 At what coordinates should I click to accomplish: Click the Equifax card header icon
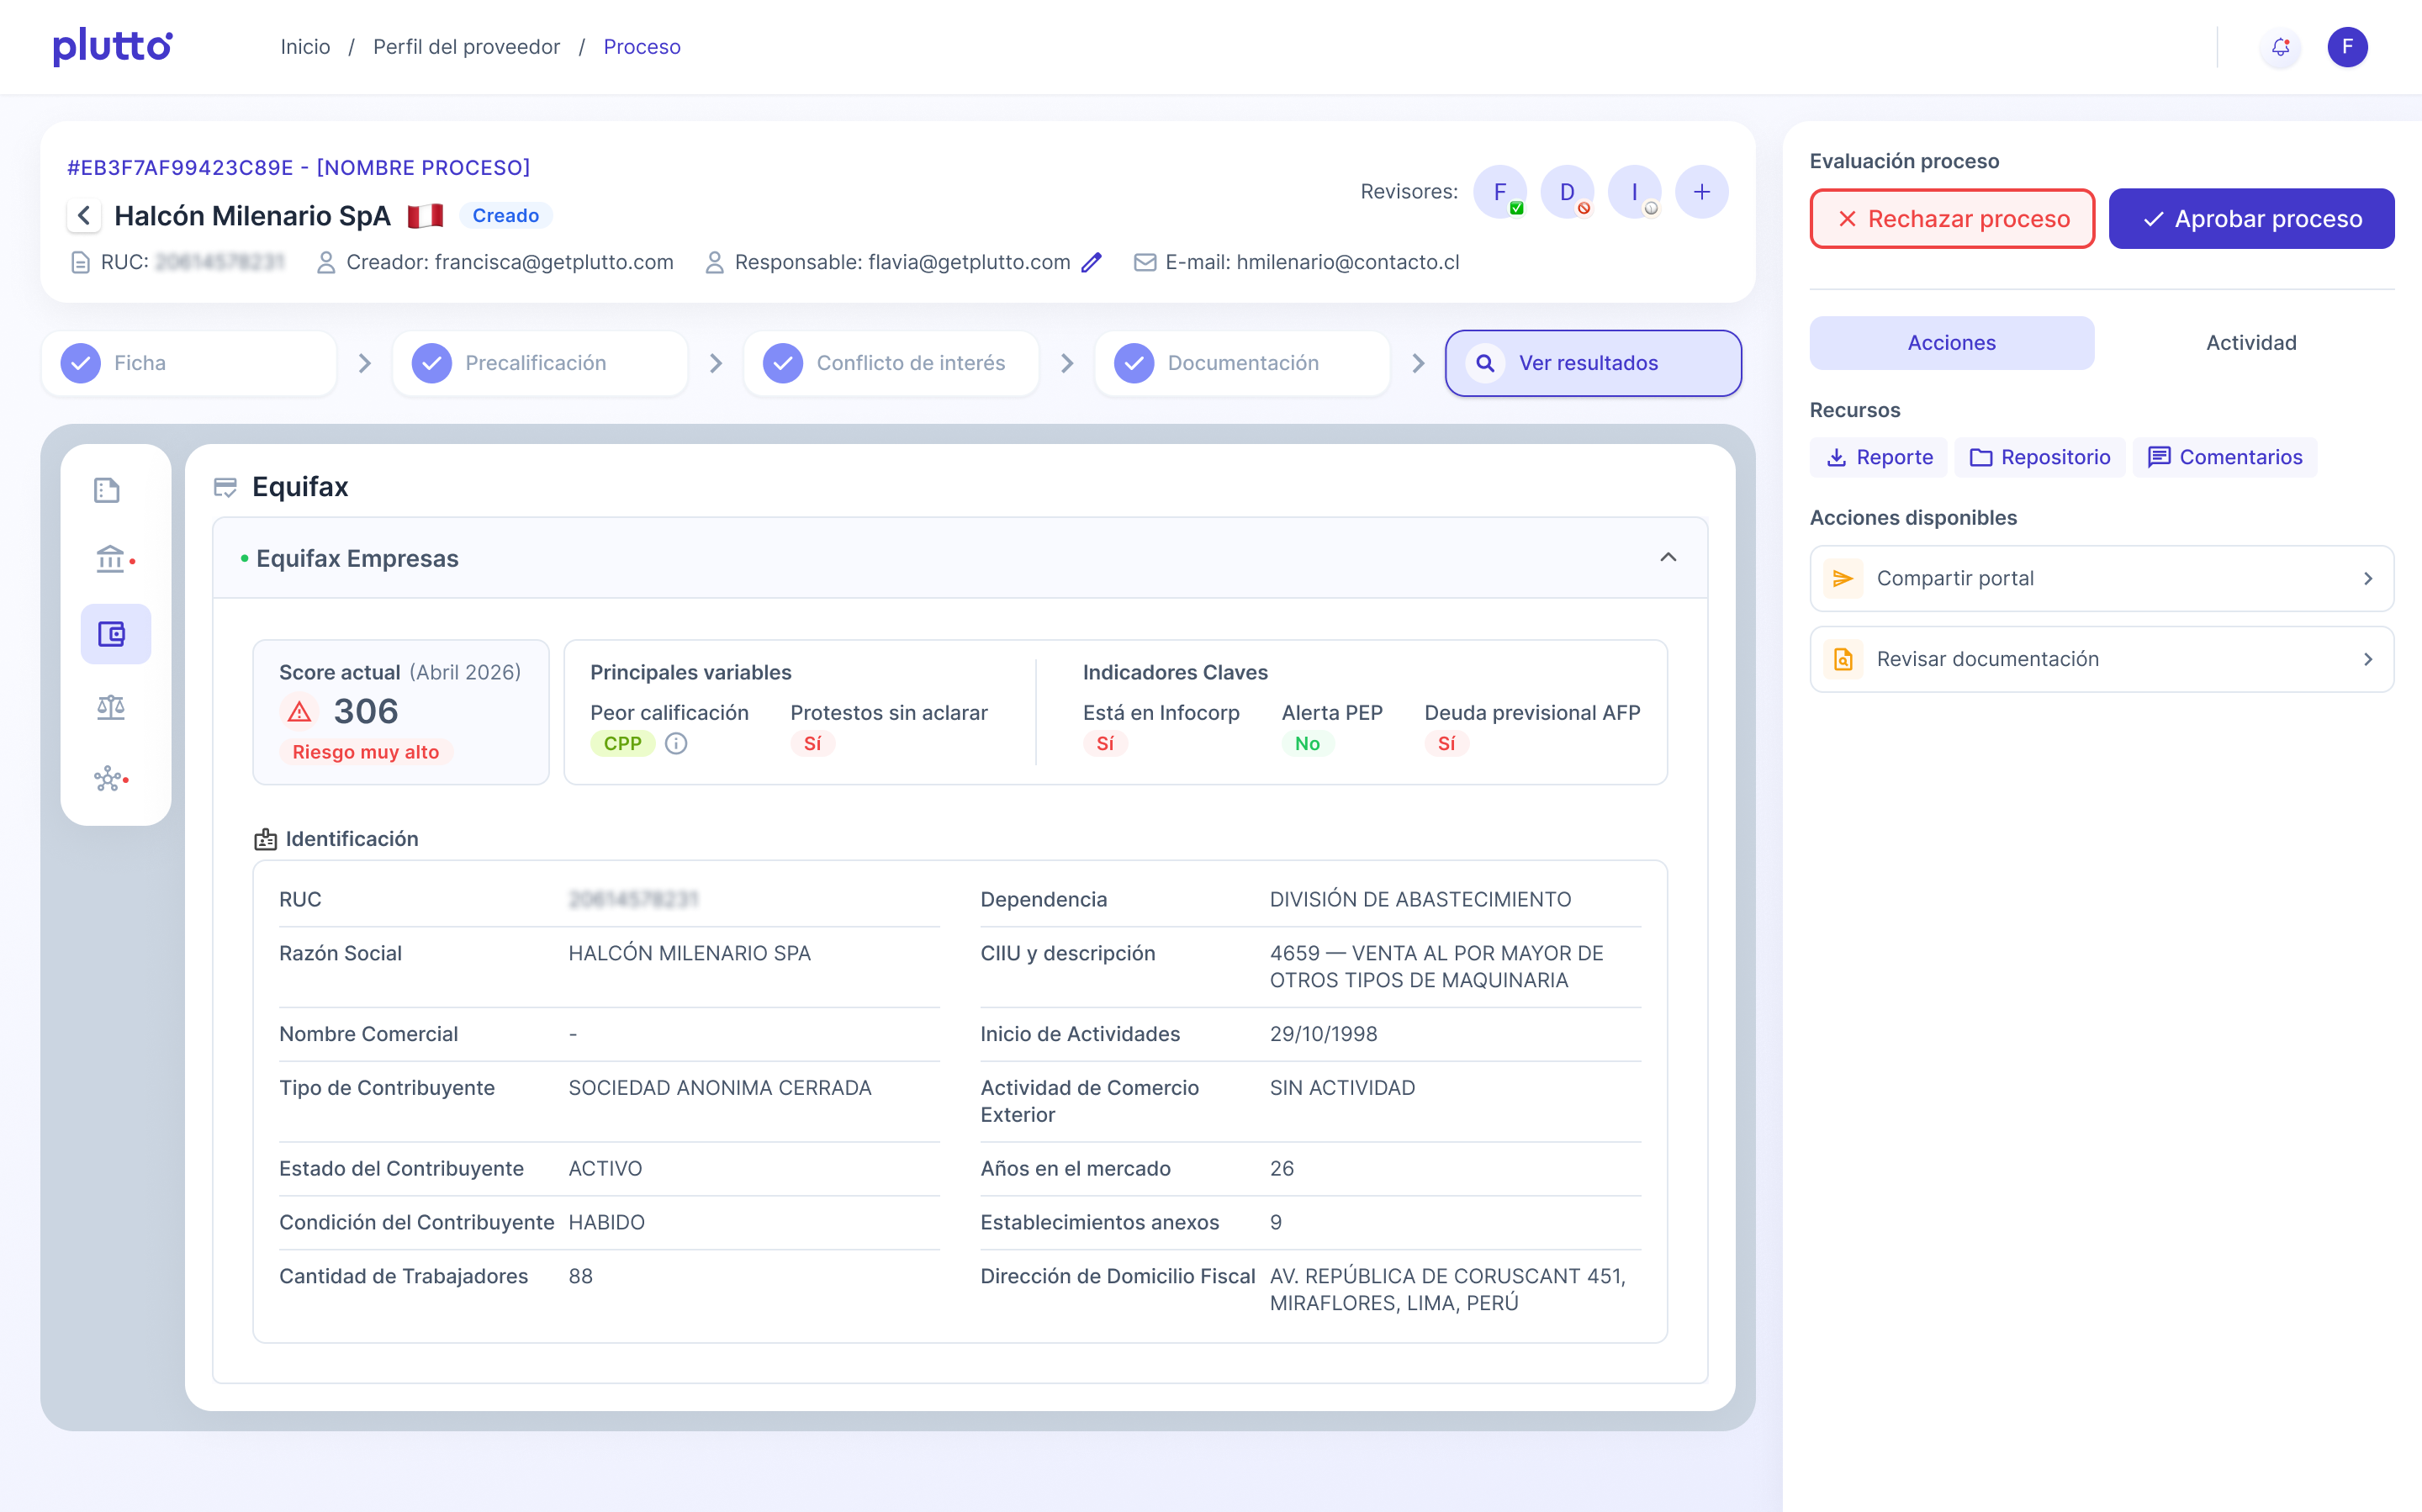pyautogui.click(x=225, y=487)
